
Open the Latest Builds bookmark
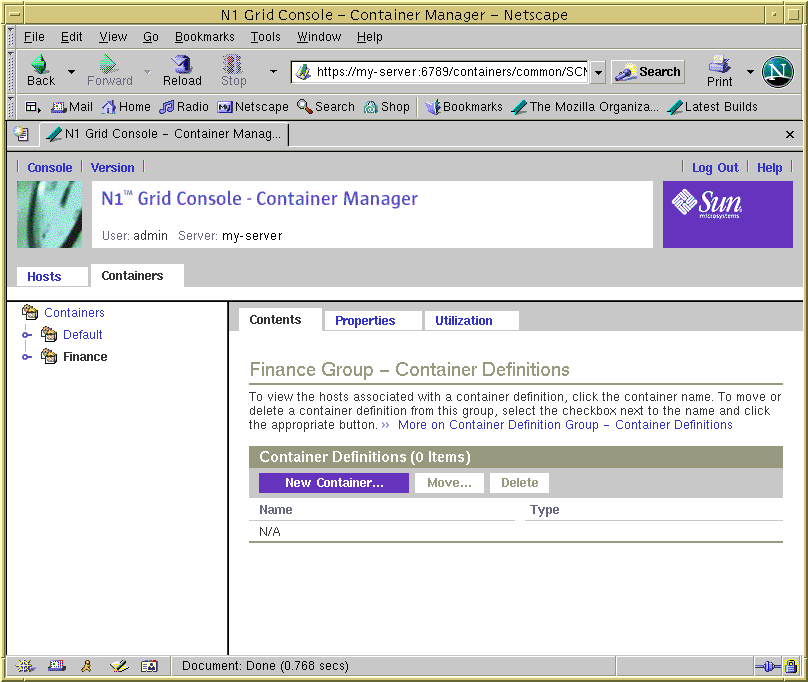pyautogui.click(x=712, y=107)
